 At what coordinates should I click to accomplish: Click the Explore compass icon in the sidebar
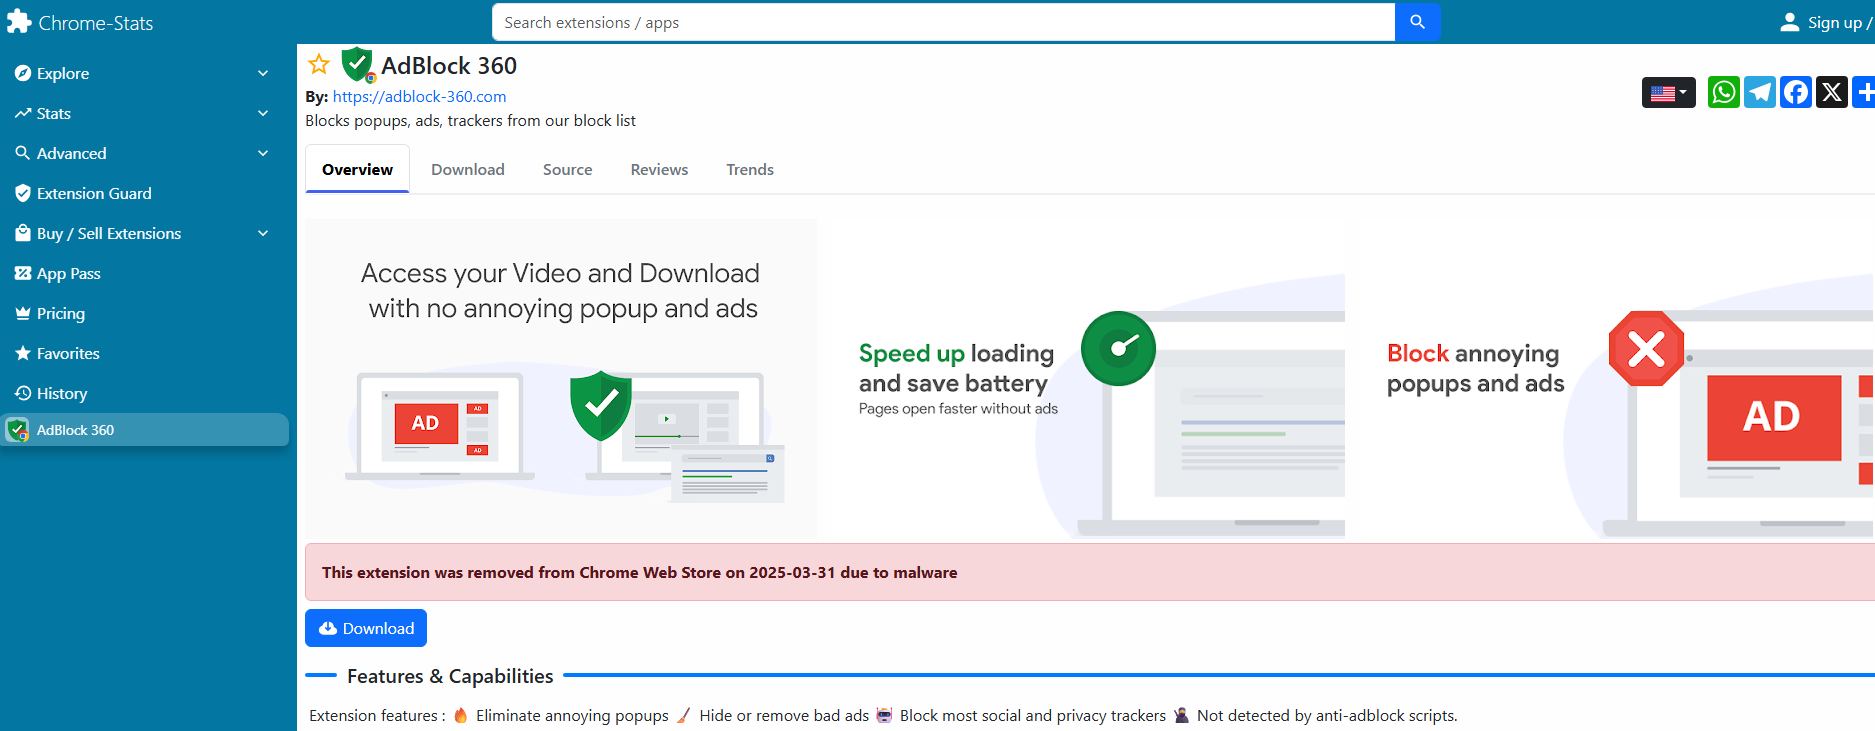(x=23, y=73)
